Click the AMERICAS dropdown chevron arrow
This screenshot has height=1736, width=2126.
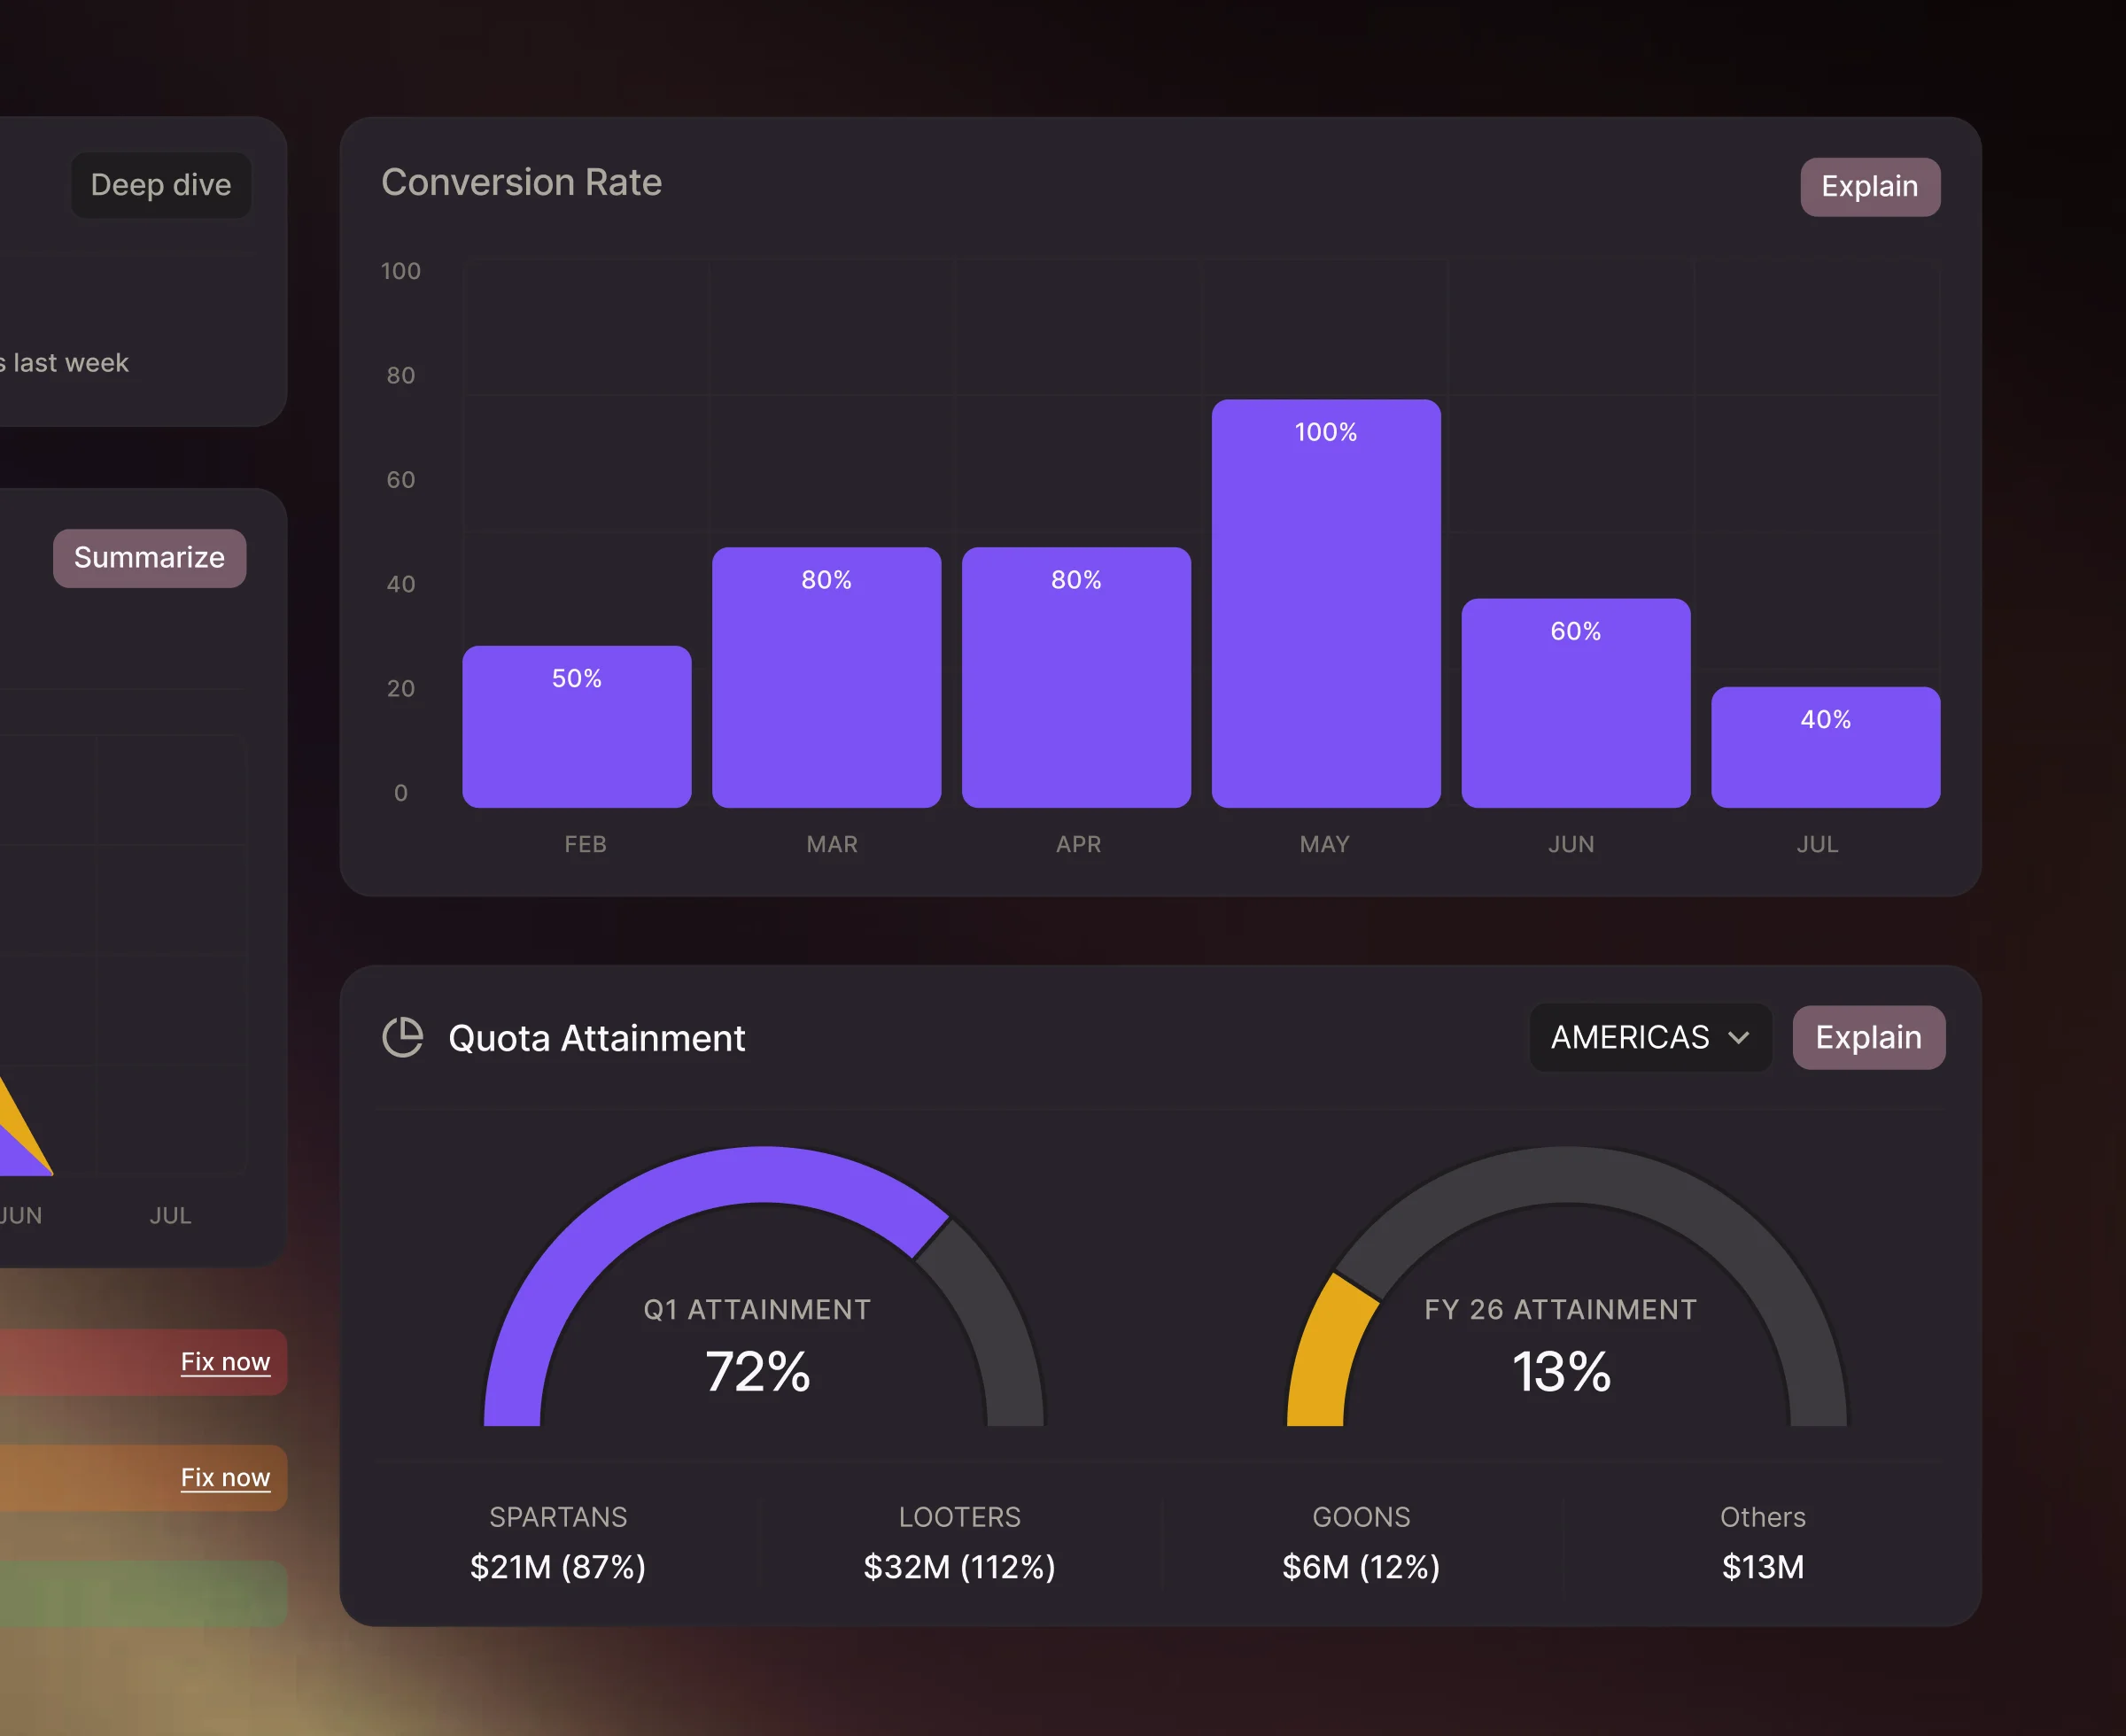pos(1738,1037)
